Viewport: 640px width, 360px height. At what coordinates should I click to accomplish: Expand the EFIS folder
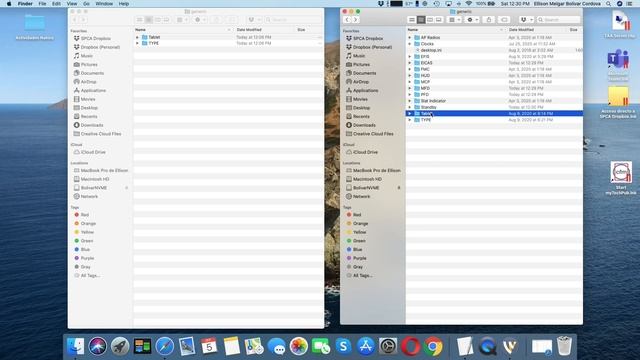pyautogui.click(x=410, y=56)
